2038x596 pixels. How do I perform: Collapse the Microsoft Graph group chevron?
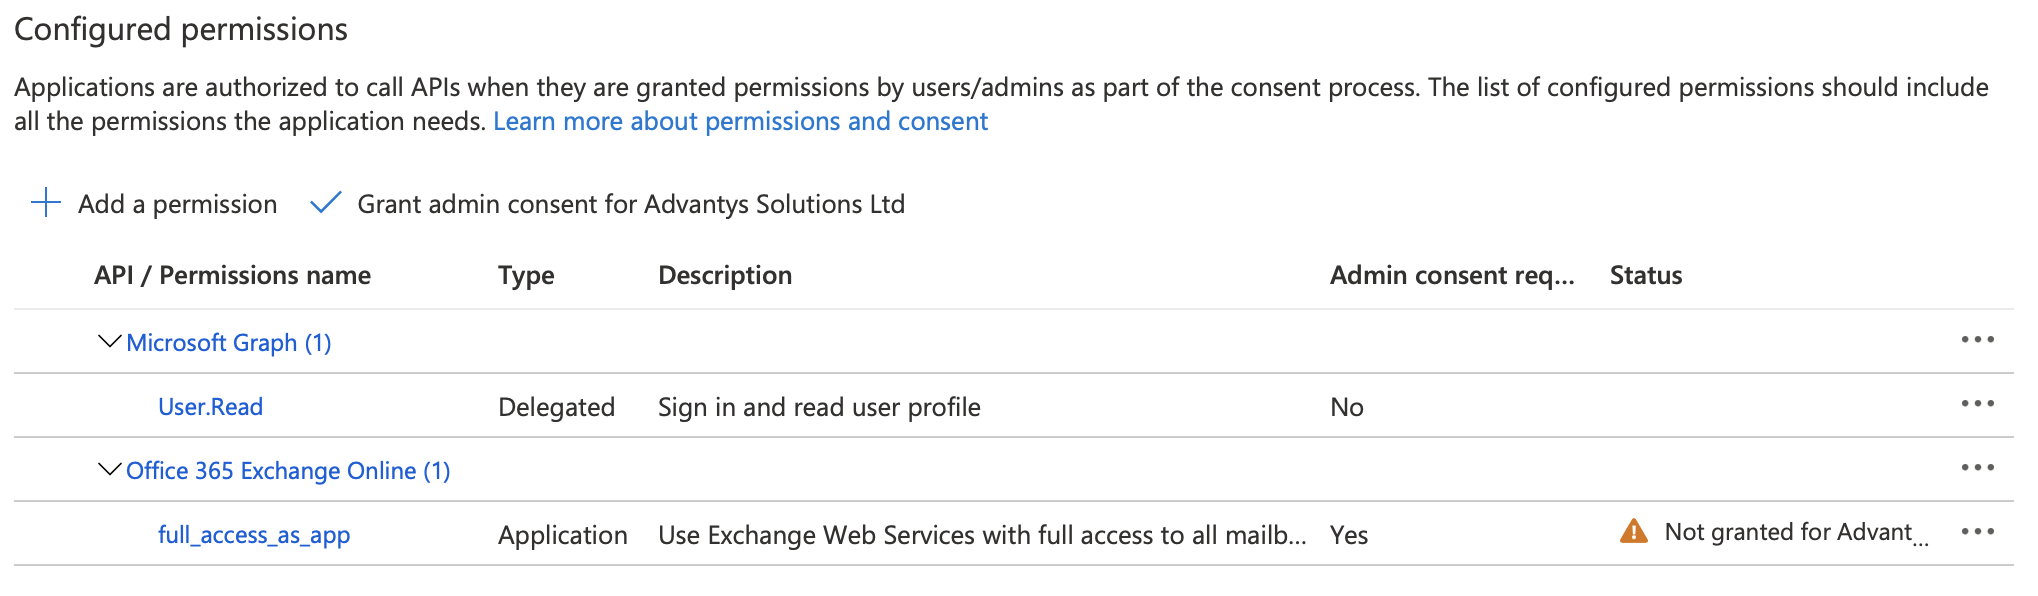coord(109,342)
